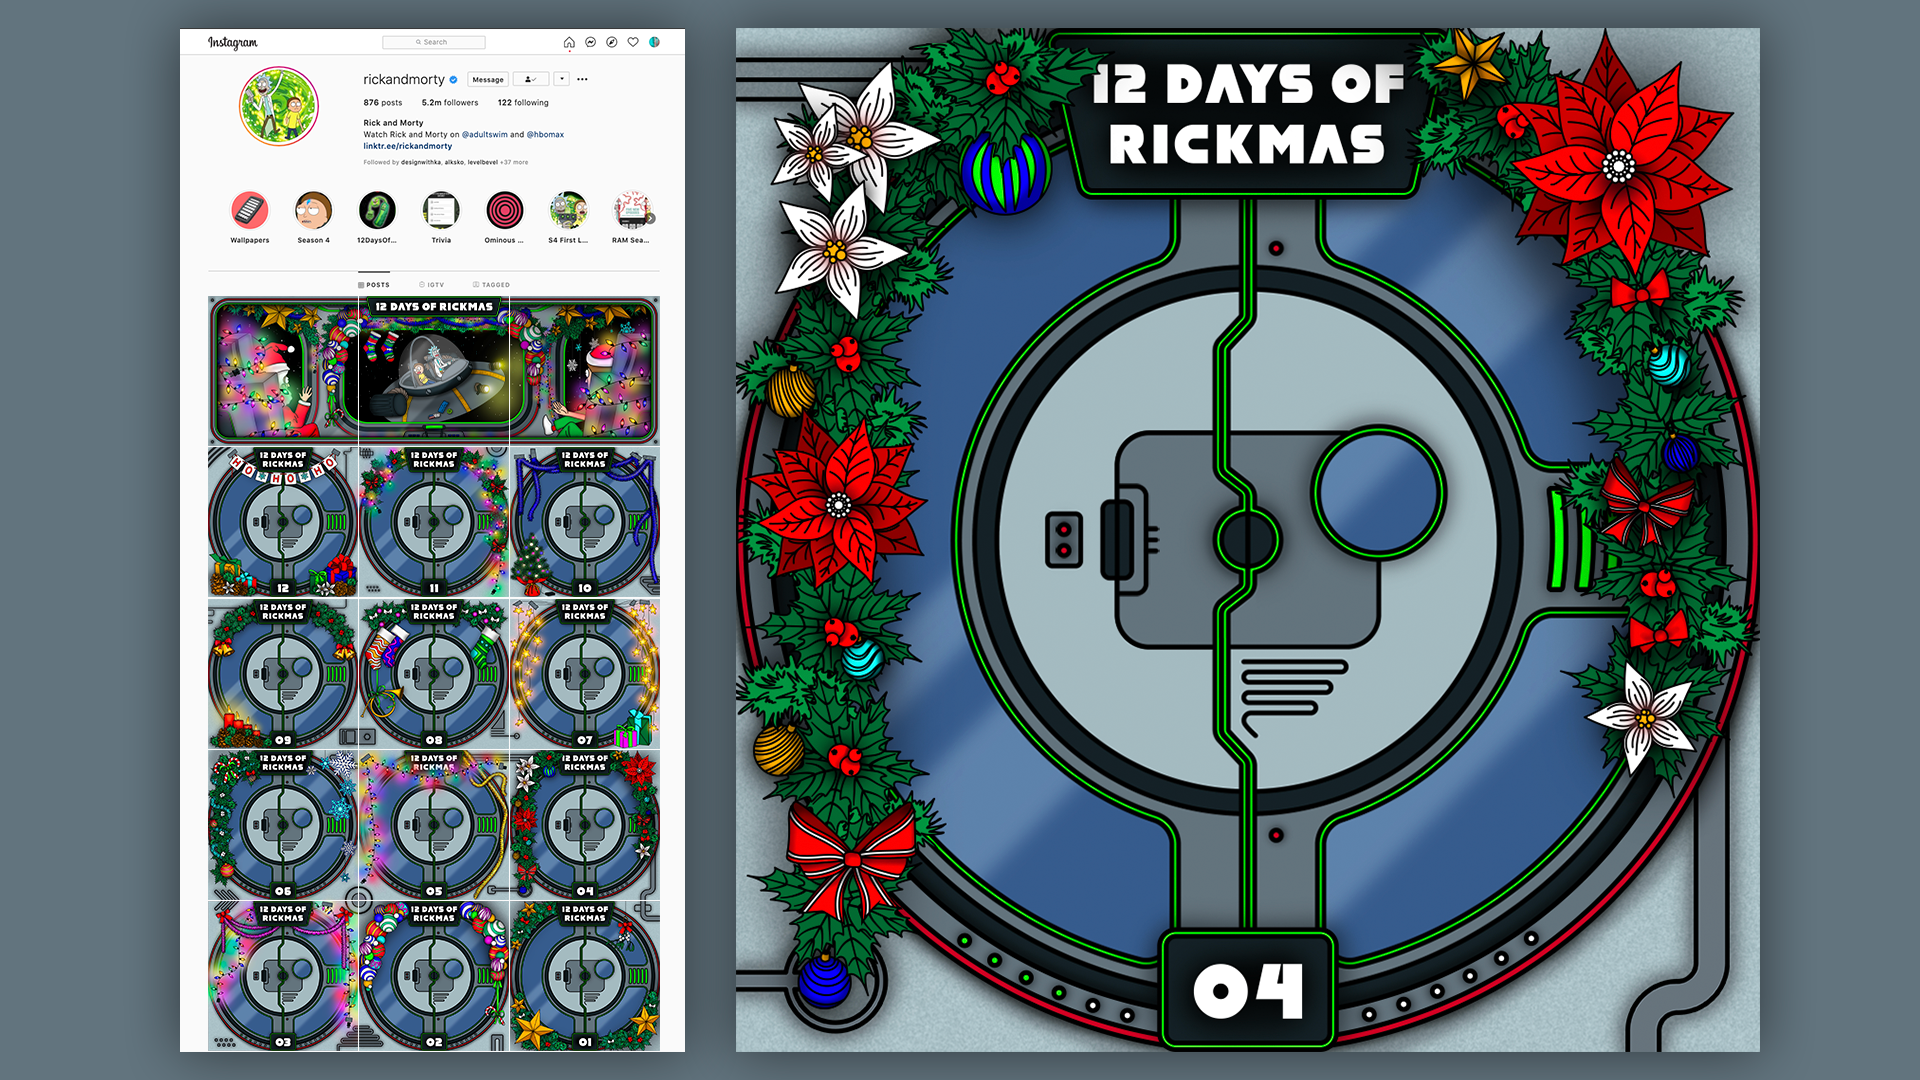Click the large 04 number plate

pyautogui.click(x=1248, y=990)
